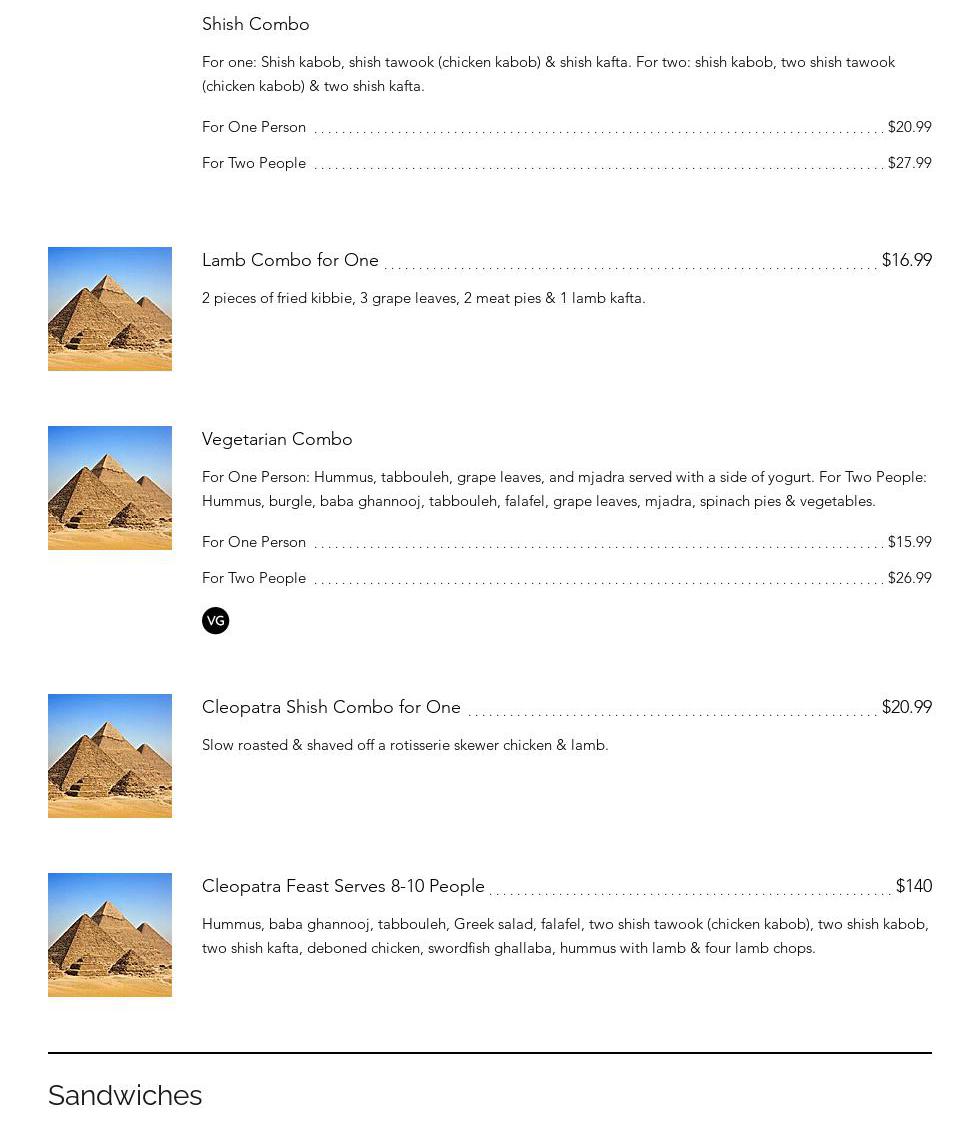Select the Lamb Combo for One title
Image resolution: width=965 pixels, height=1125 pixels.
pos(290,260)
